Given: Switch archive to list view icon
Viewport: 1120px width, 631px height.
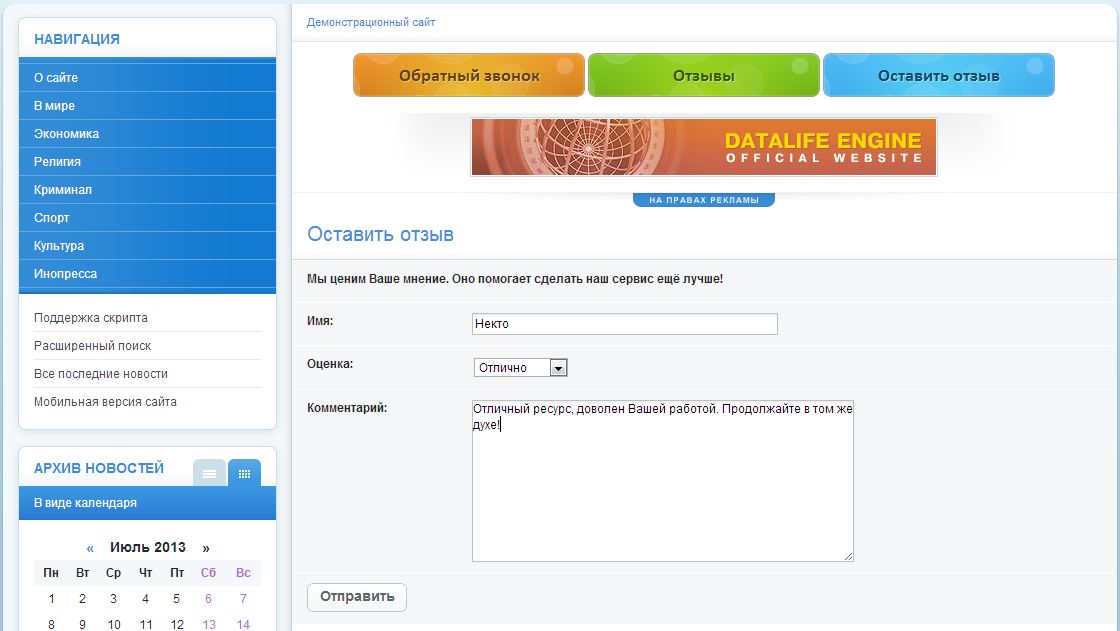Looking at the screenshot, I should point(209,473).
